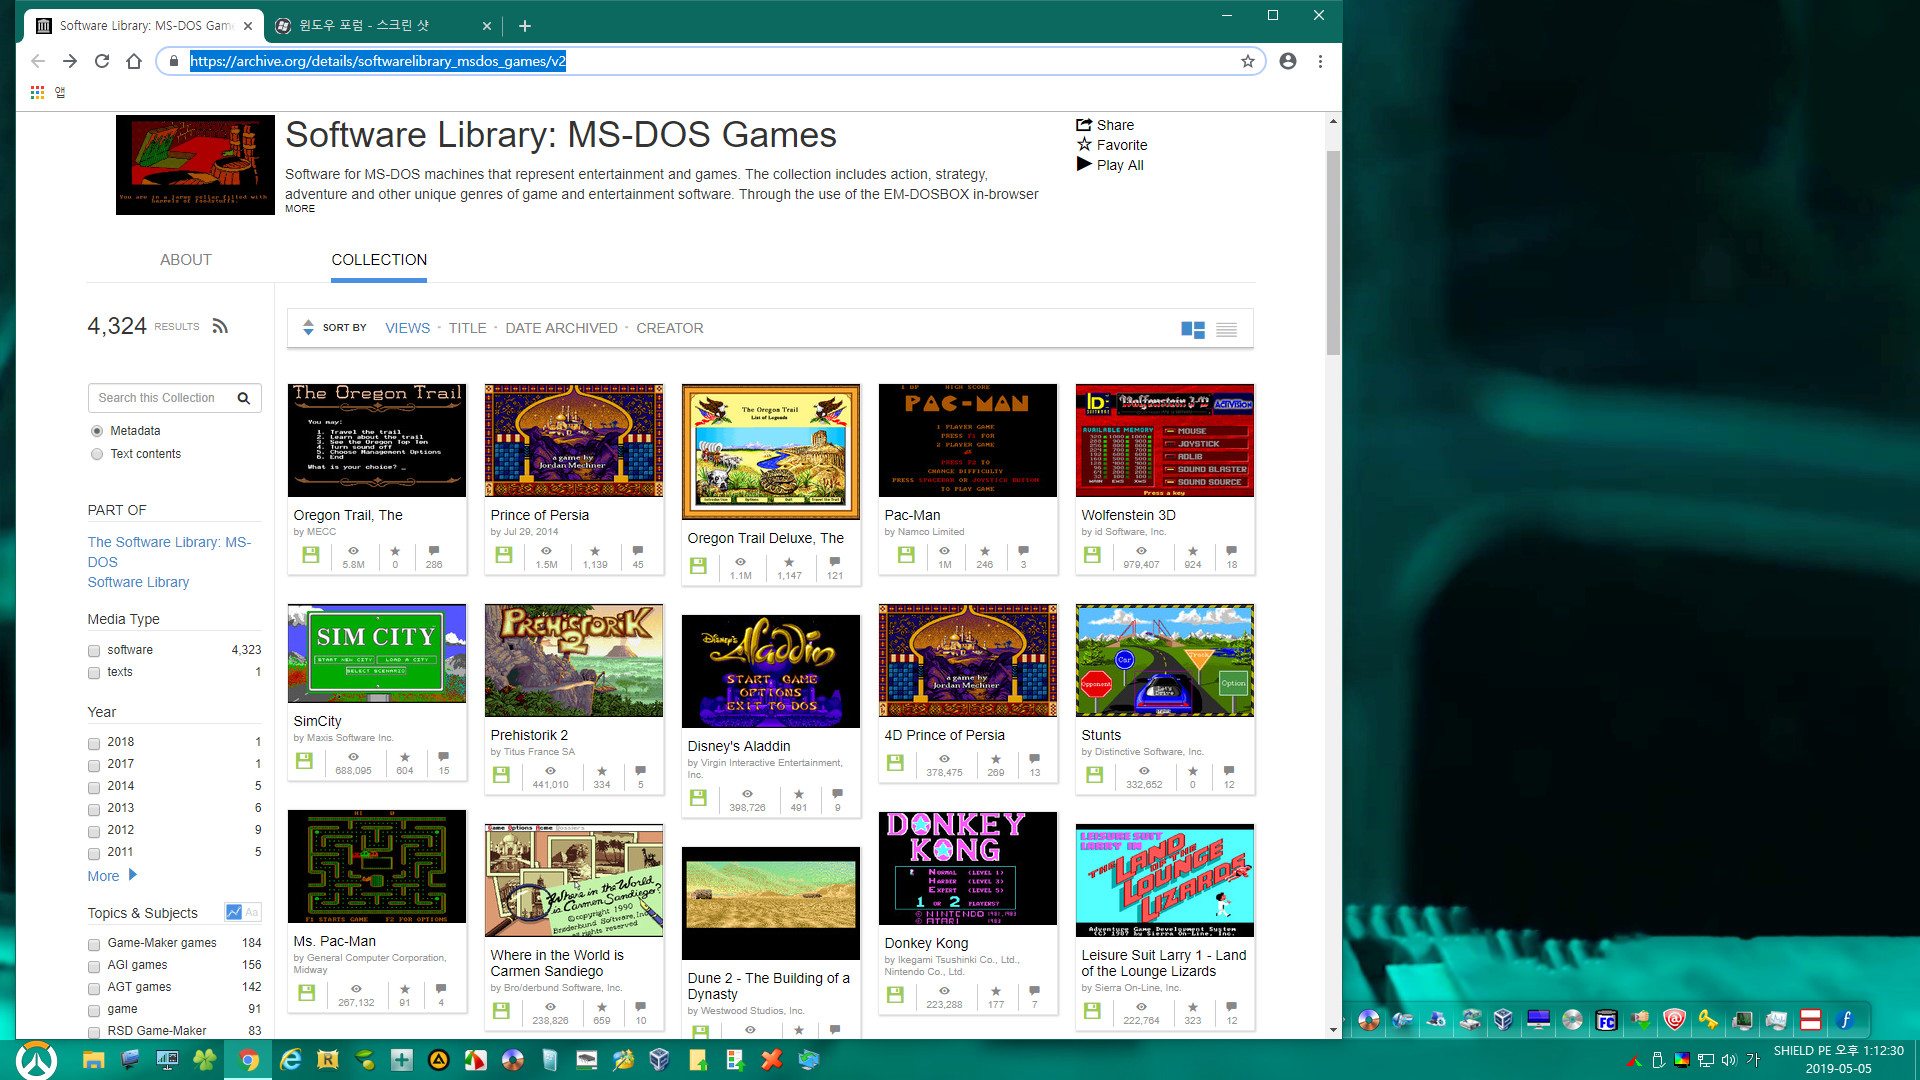Click the search magnifier in collection box
This screenshot has height=1080, width=1920.
click(243, 398)
